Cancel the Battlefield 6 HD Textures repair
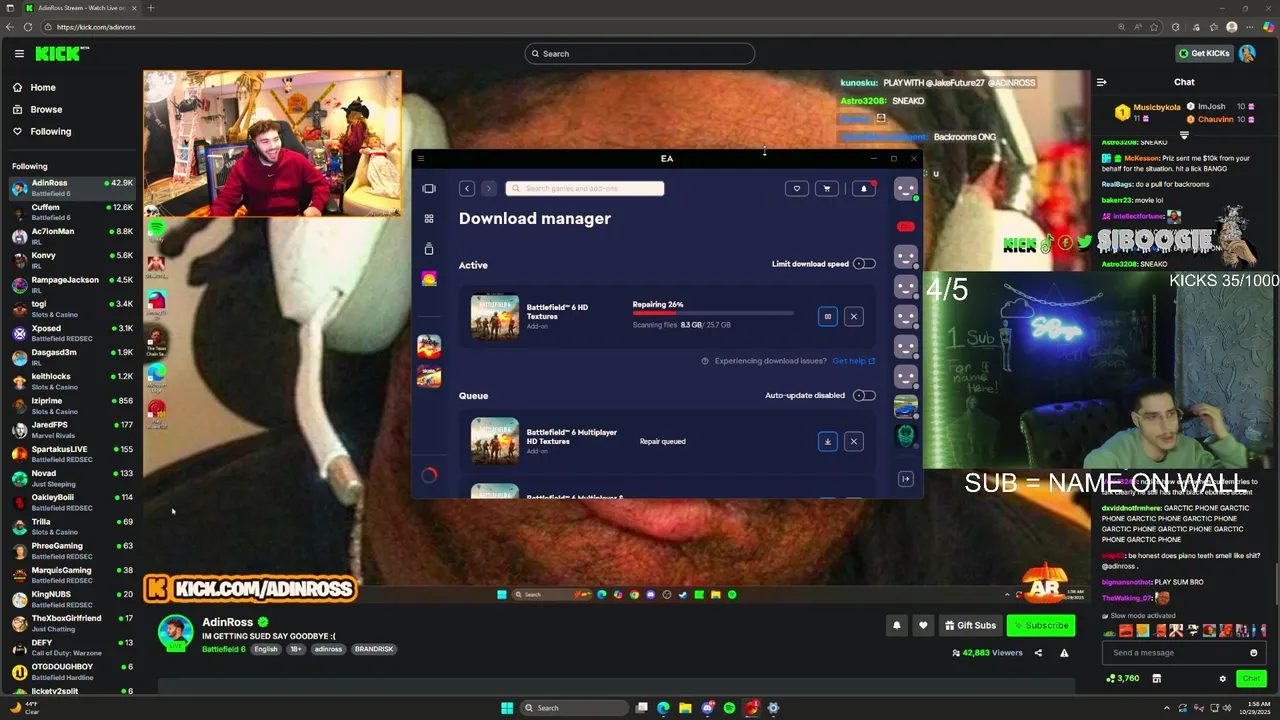 tap(853, 317)
